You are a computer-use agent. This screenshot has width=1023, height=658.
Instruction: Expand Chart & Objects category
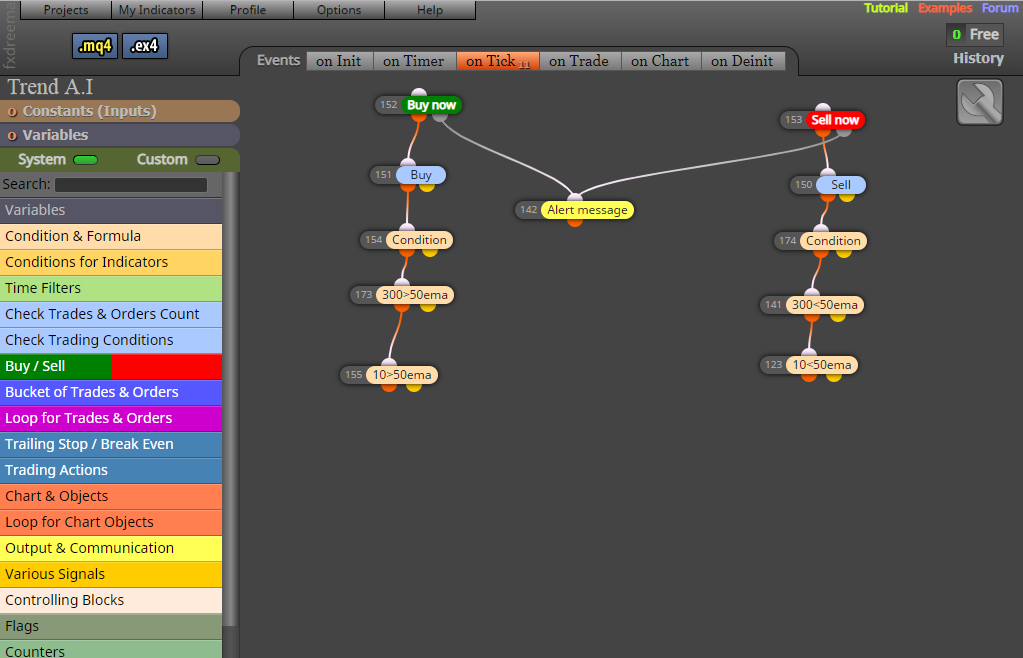click(x=111, y=497)
